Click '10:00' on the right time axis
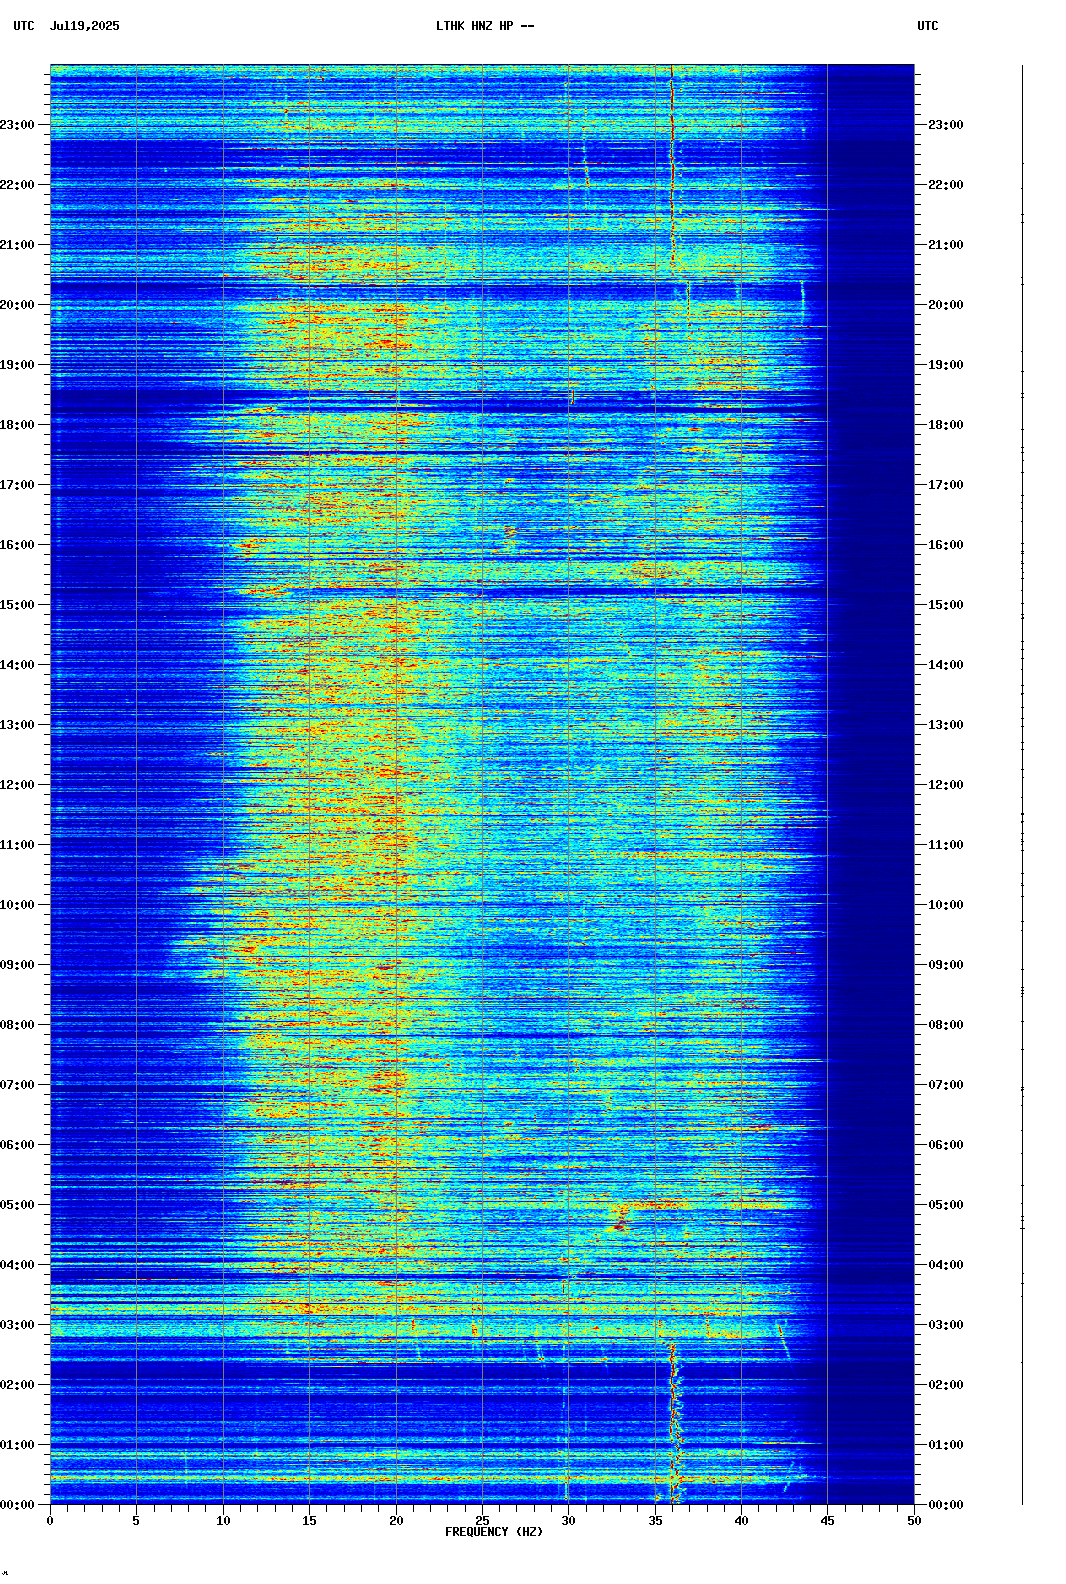Viewport: 1066px width, 1584px height. (x=946, y=905)
